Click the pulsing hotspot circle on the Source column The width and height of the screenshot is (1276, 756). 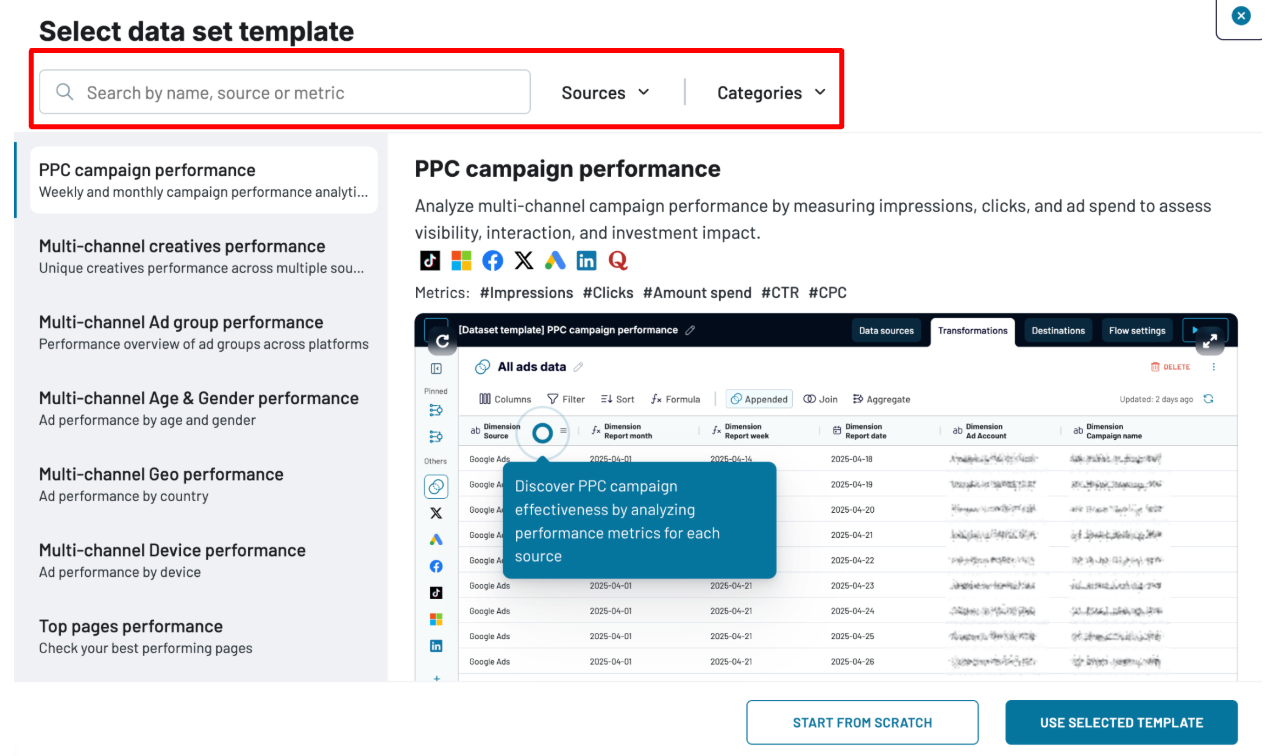[x=542, y=433]
